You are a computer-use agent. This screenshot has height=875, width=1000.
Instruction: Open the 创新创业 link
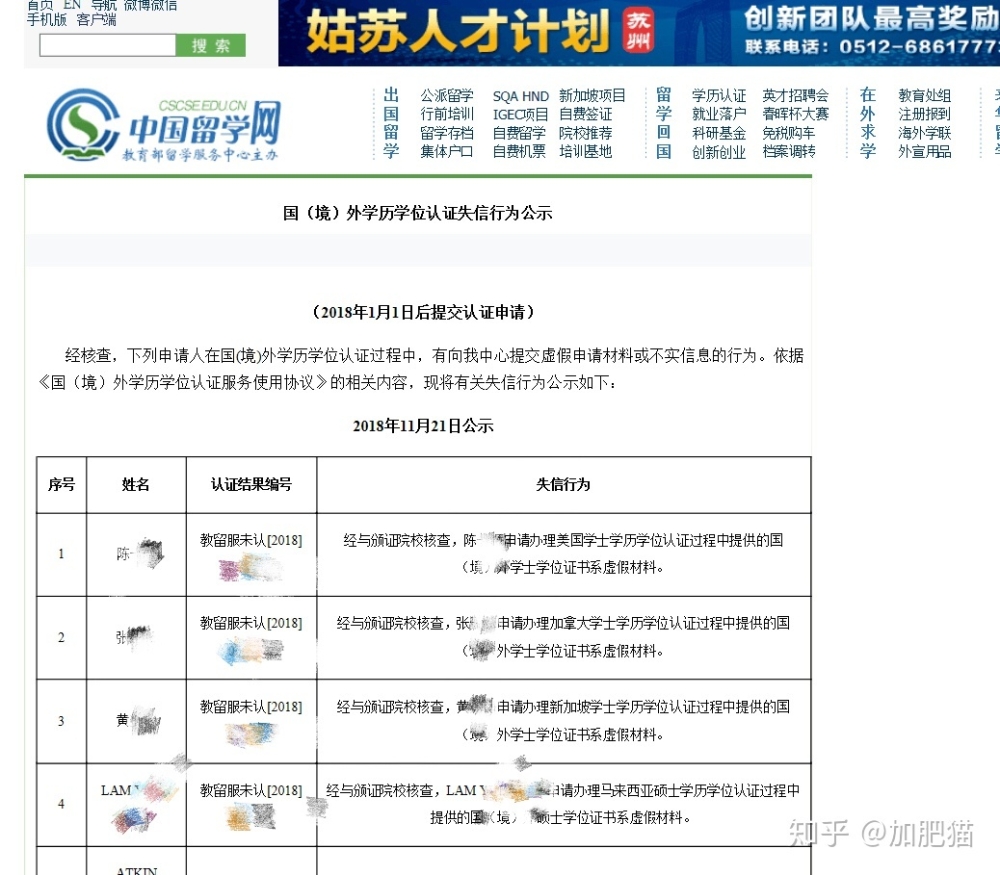tap(719, 152)
